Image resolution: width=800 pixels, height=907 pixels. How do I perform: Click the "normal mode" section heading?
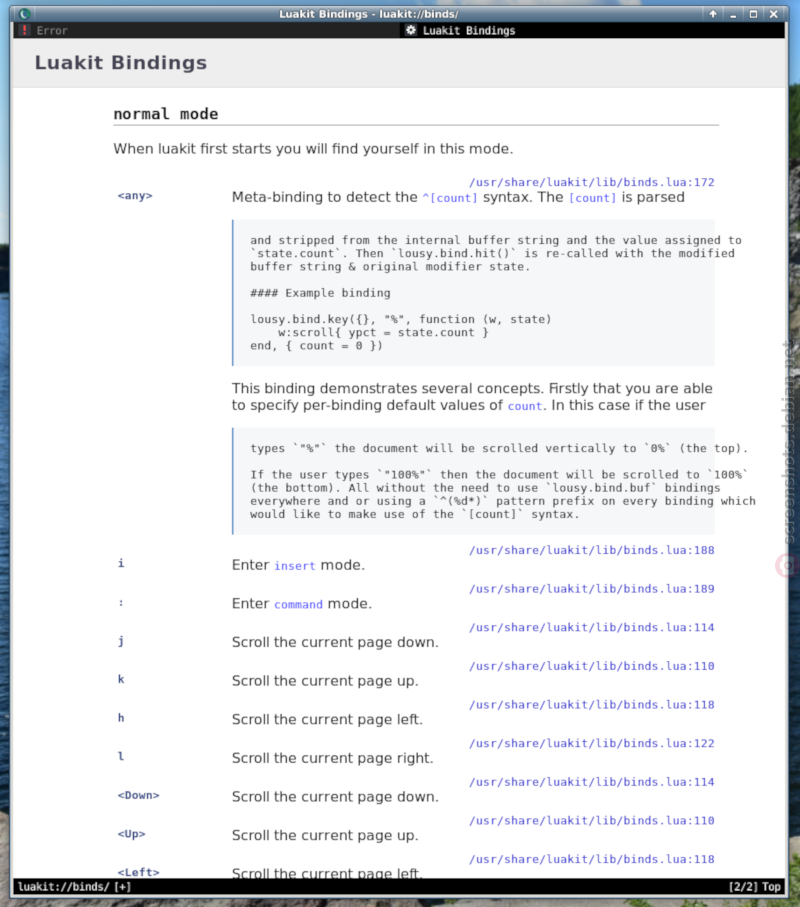pos(165,114)
